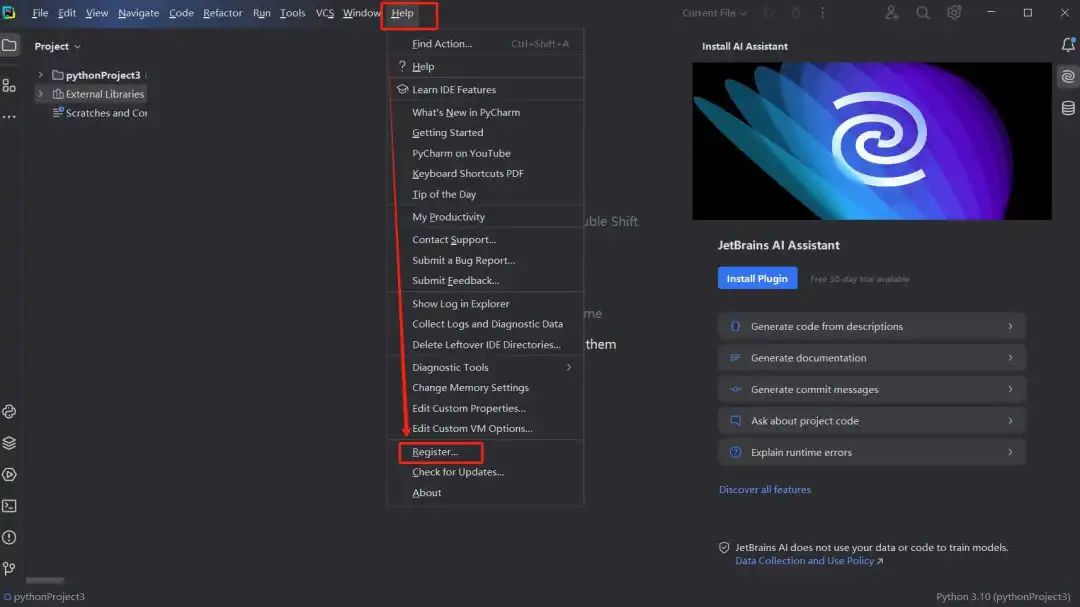Expand the pythonProject3 tree node
This screenshot has height=607, width=1080.
(x=41, y=74)
